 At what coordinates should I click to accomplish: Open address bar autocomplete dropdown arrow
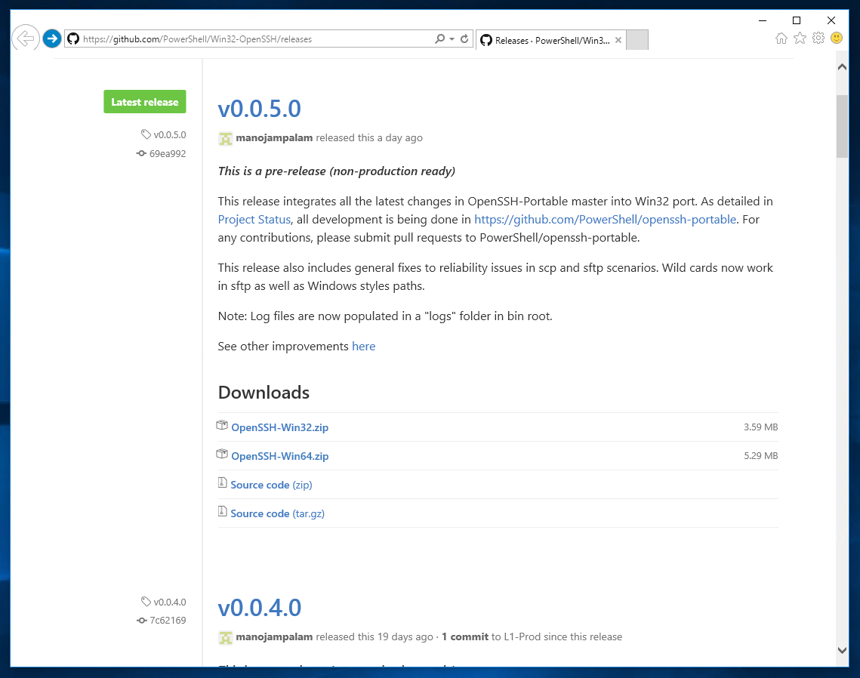[x=452, y=39]
